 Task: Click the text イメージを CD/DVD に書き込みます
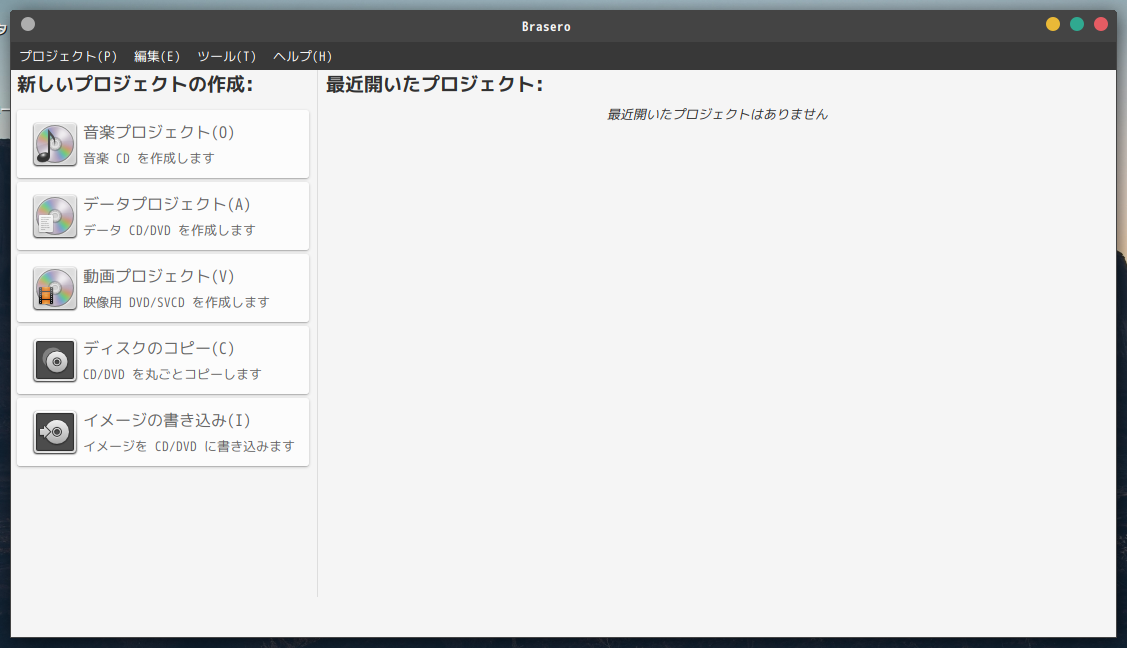[x=189, y=446]
